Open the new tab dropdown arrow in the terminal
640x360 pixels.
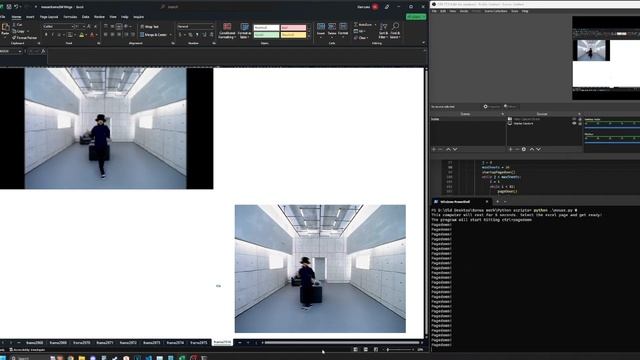click(x=505, y=202)
